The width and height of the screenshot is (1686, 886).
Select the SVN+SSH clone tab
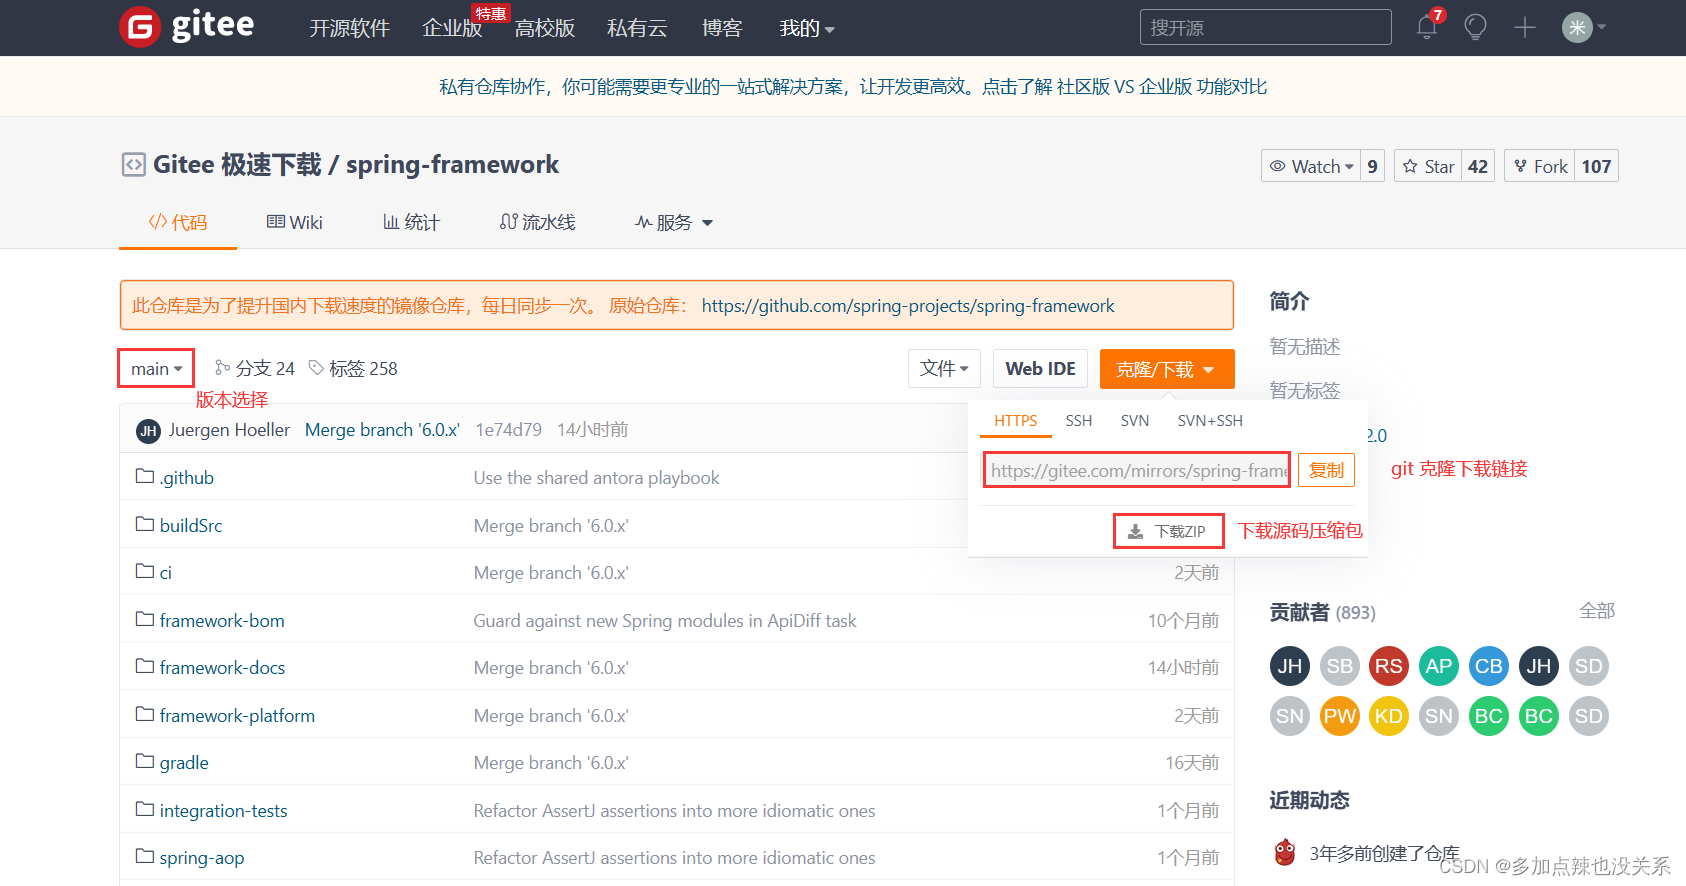pos(1210,421)
